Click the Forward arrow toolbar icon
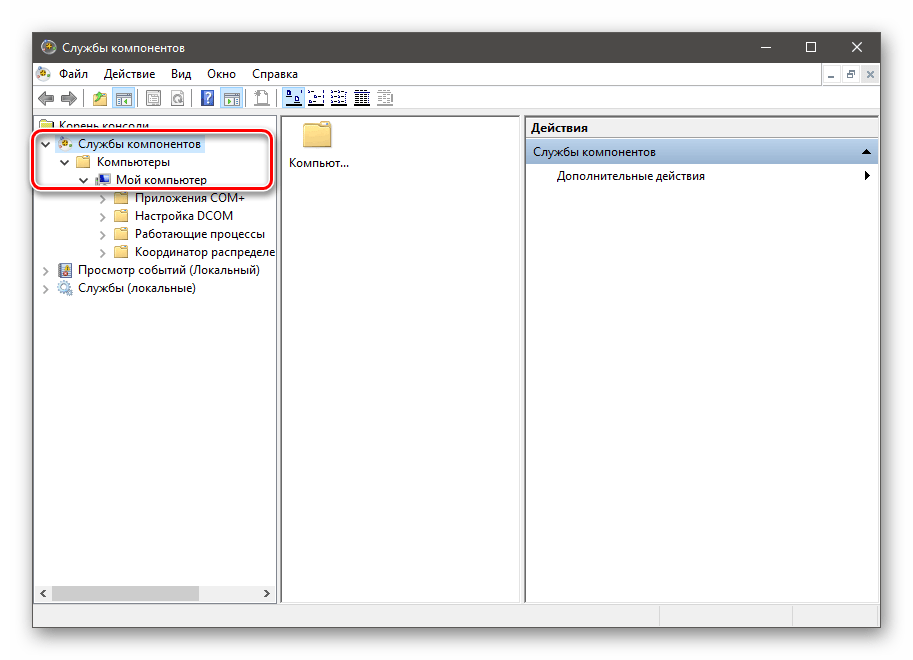Viewport: 913px width, 660px height. tap(69, 98)
